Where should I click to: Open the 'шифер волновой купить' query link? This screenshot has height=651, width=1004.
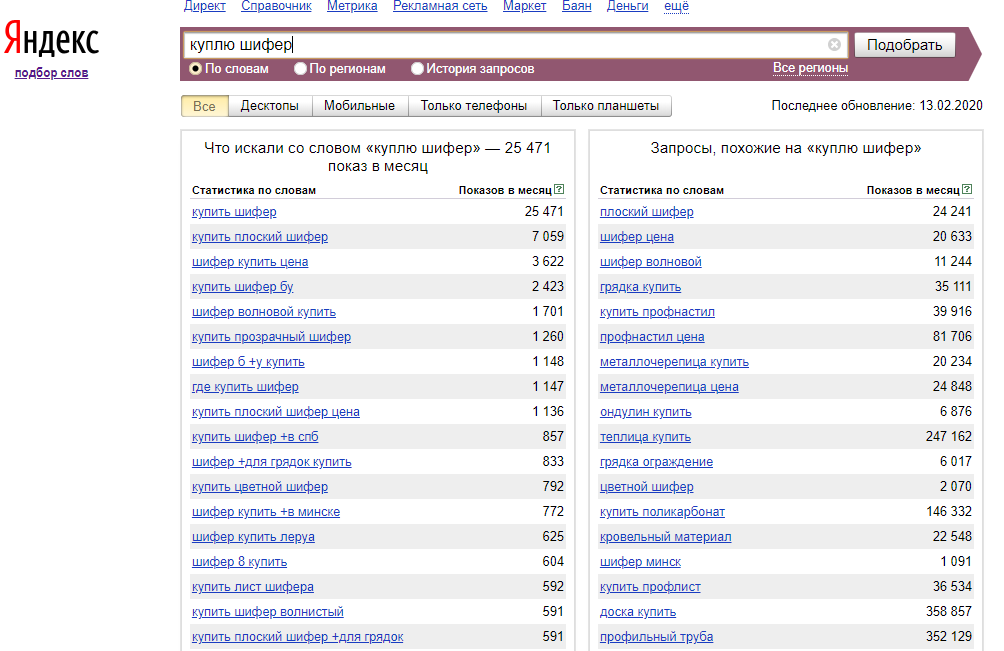pos(264,312)
